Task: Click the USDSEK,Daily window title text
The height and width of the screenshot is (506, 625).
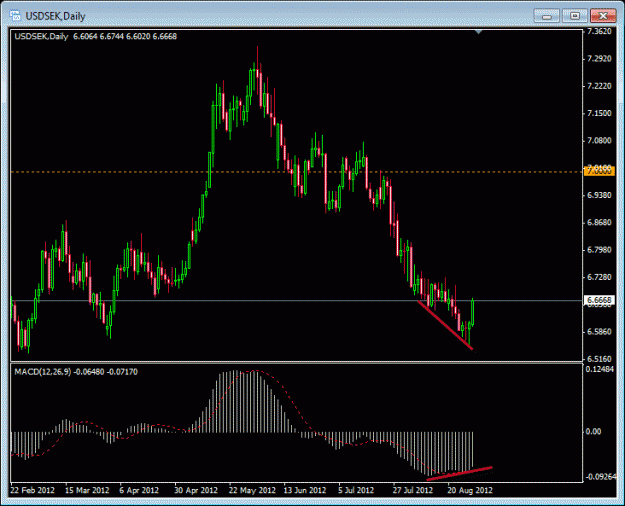Action: [x=55, y=16]
